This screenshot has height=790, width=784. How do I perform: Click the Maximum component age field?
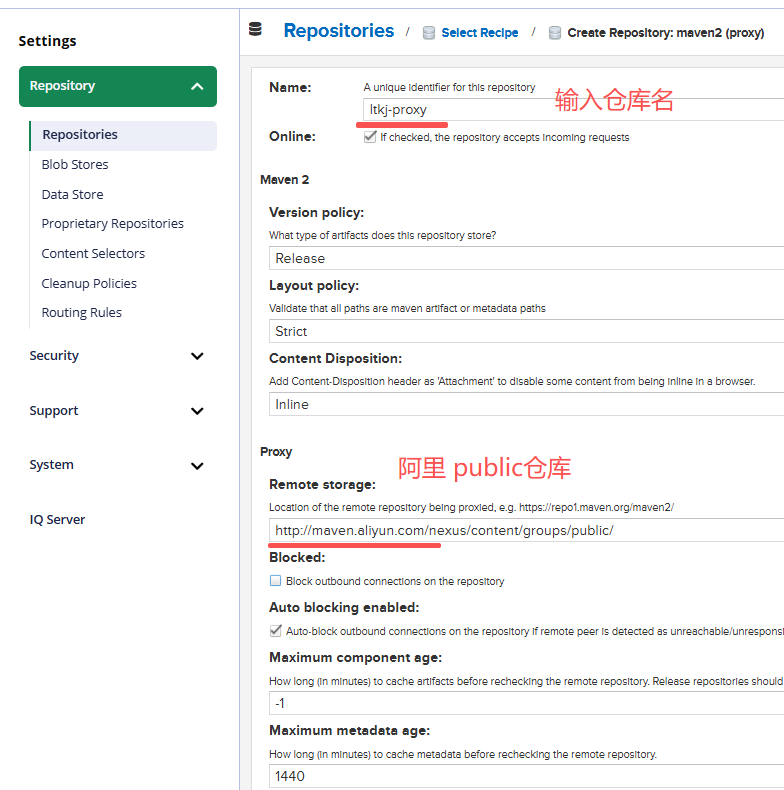527,703
